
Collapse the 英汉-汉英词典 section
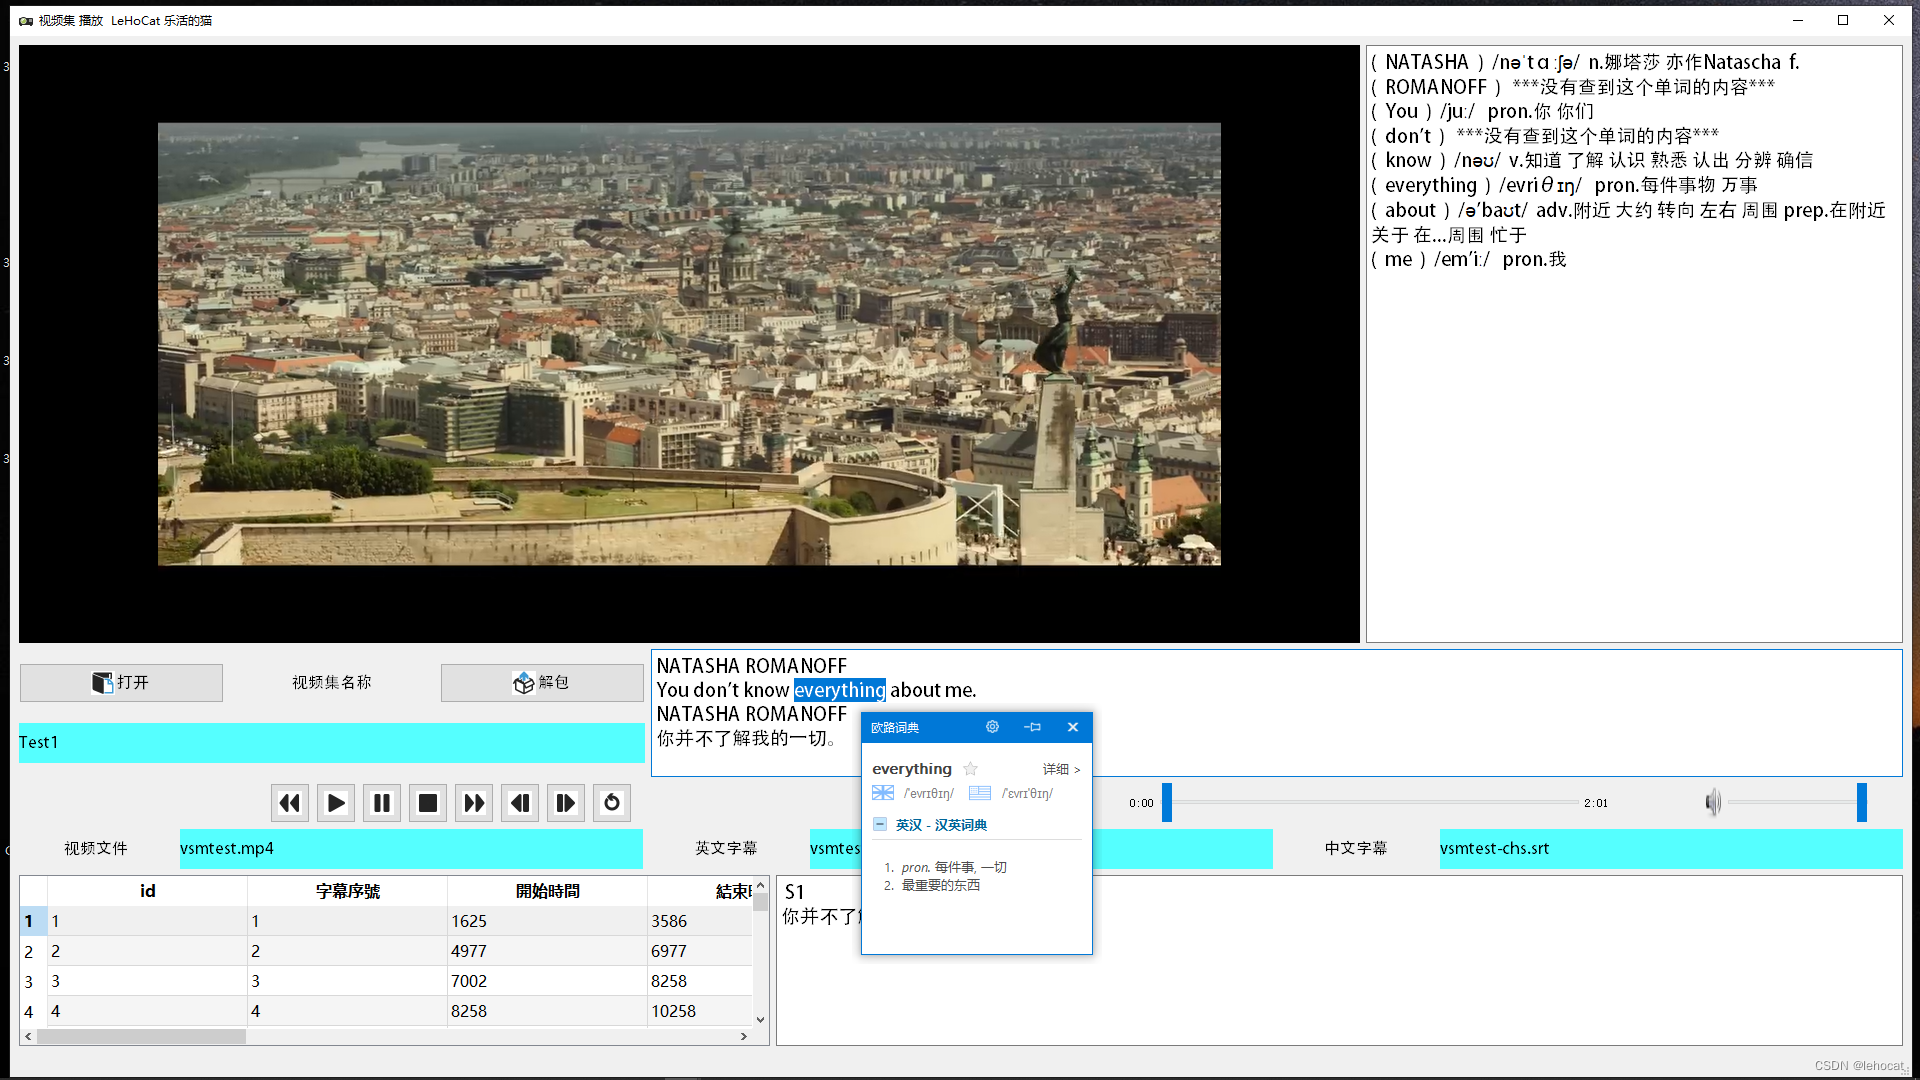(x=880, y=825)
